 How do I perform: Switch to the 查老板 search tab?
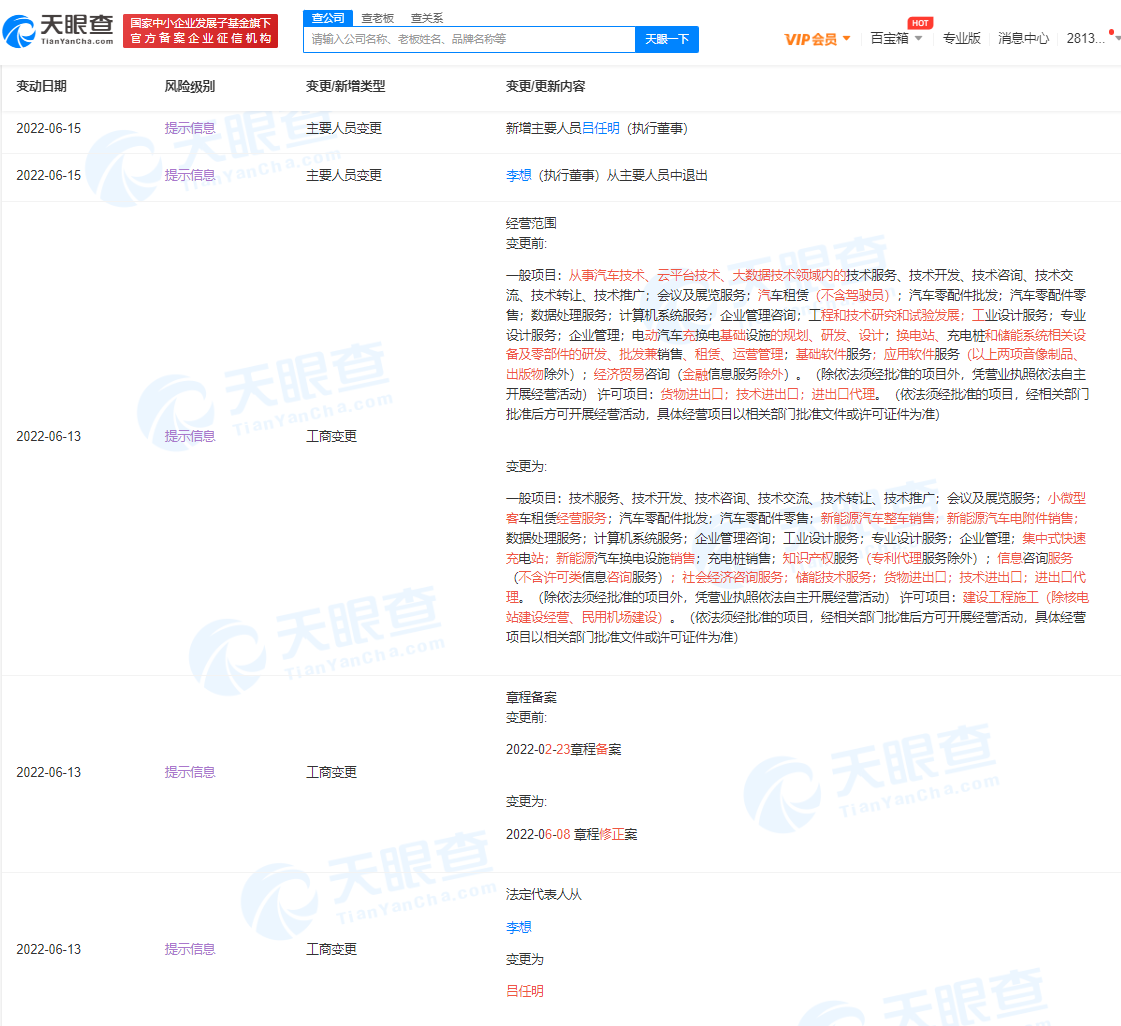tap(377, 18)
